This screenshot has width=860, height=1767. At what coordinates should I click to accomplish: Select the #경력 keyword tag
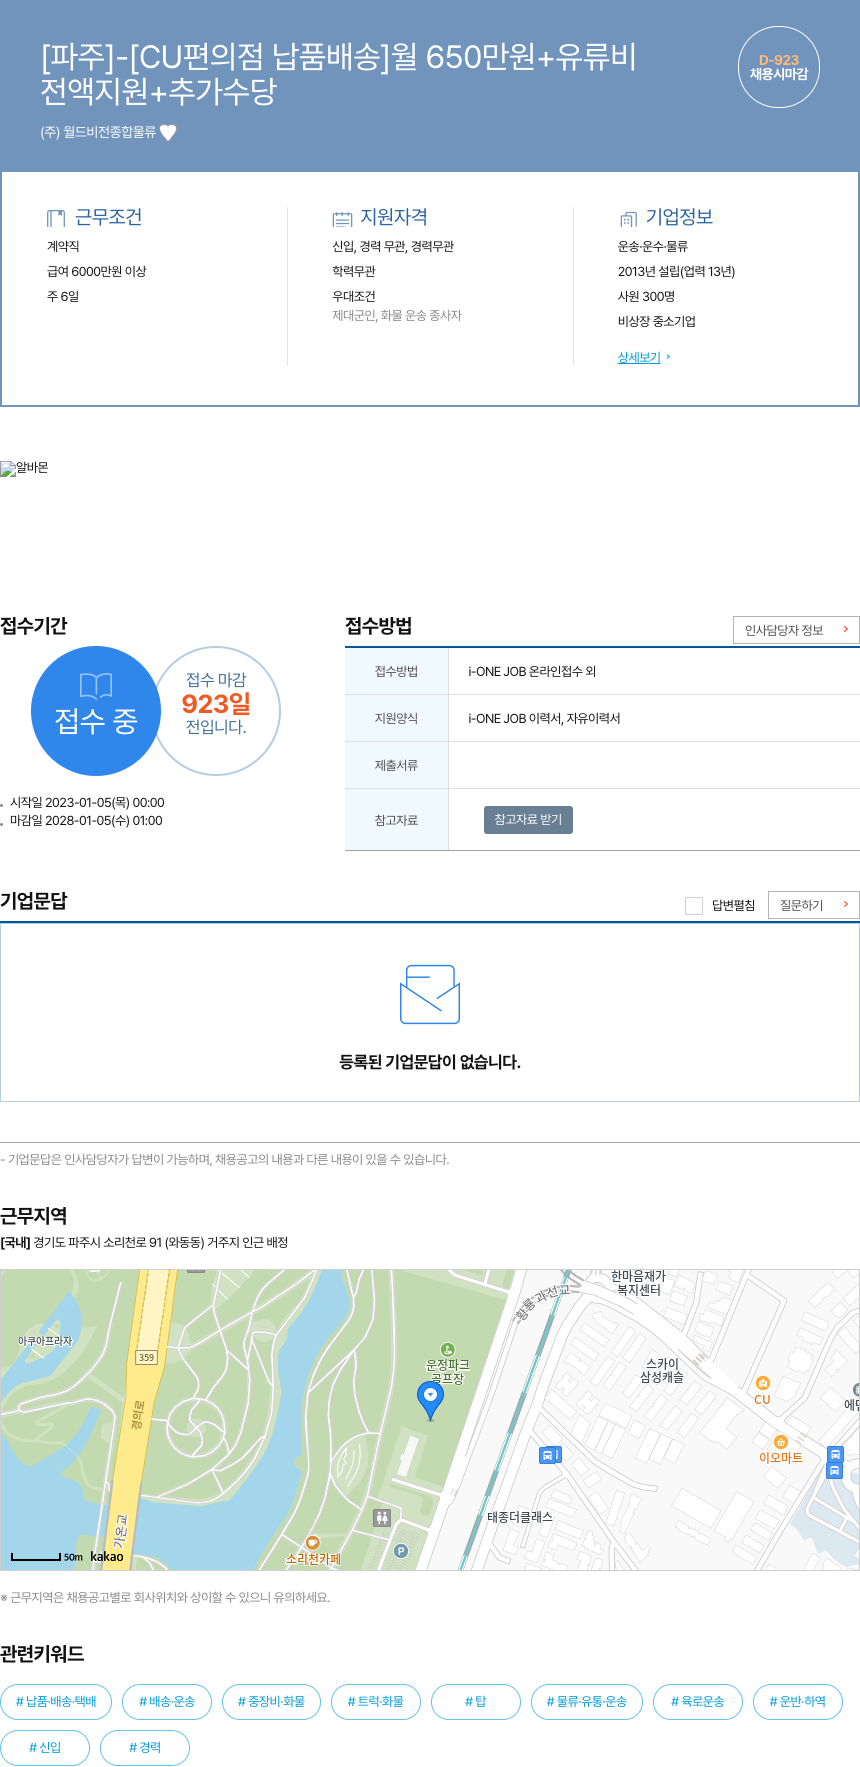[145, 1748]
